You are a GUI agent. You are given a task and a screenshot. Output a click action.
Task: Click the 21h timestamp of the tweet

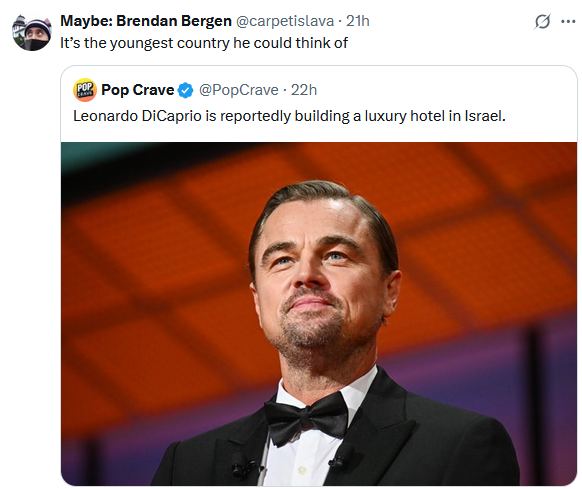[357, 21]
